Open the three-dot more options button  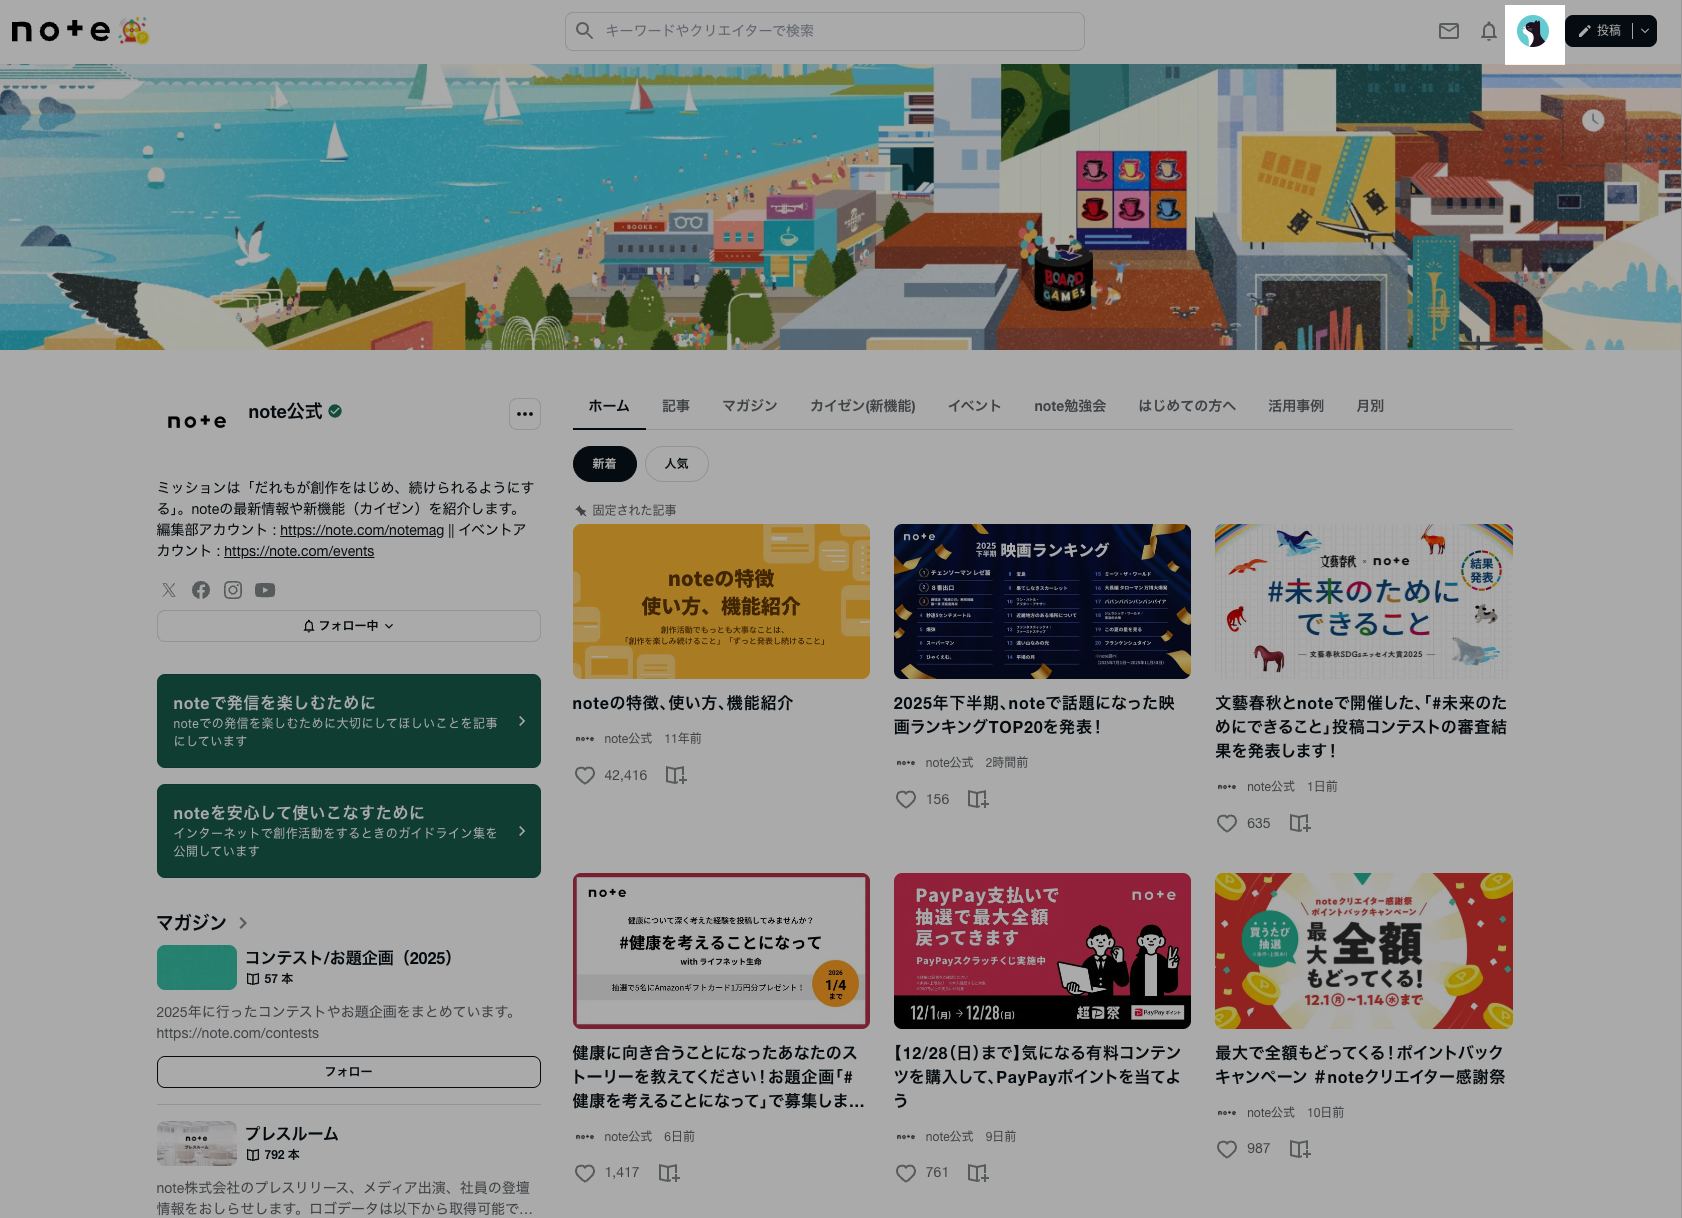pos(525,414)
